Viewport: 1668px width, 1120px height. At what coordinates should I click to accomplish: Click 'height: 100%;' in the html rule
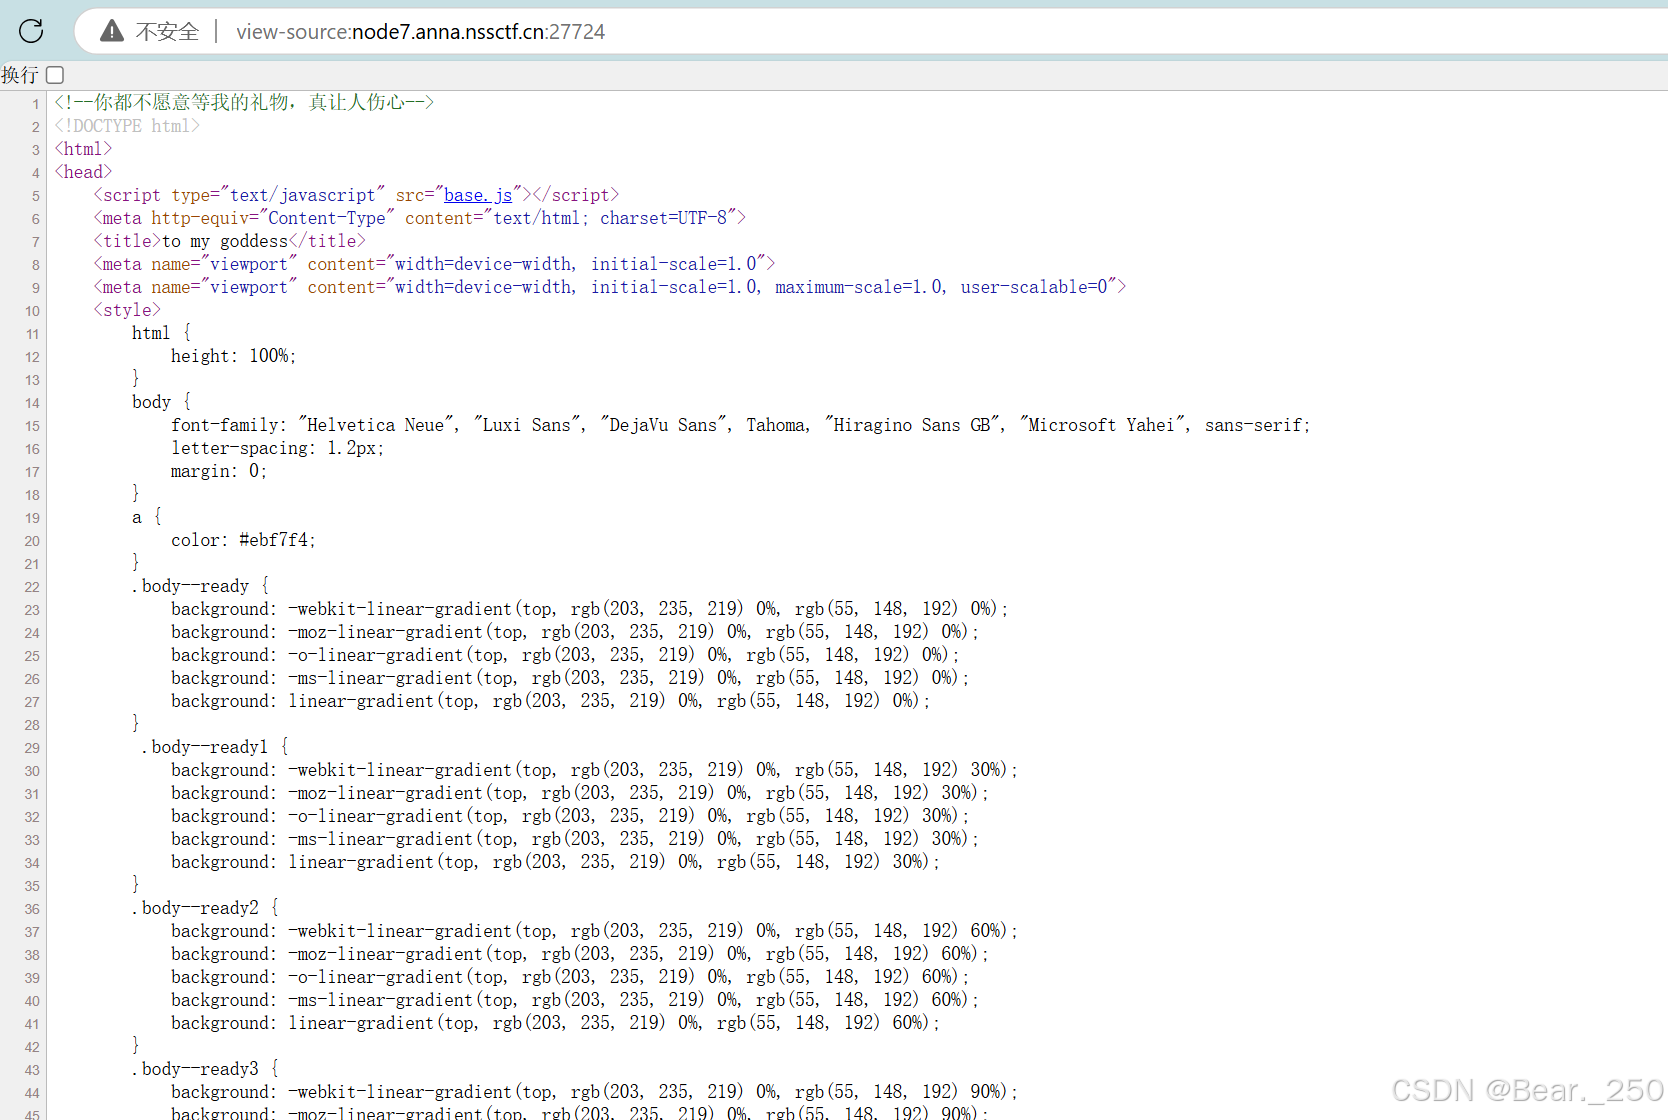[x=234, y=356]
